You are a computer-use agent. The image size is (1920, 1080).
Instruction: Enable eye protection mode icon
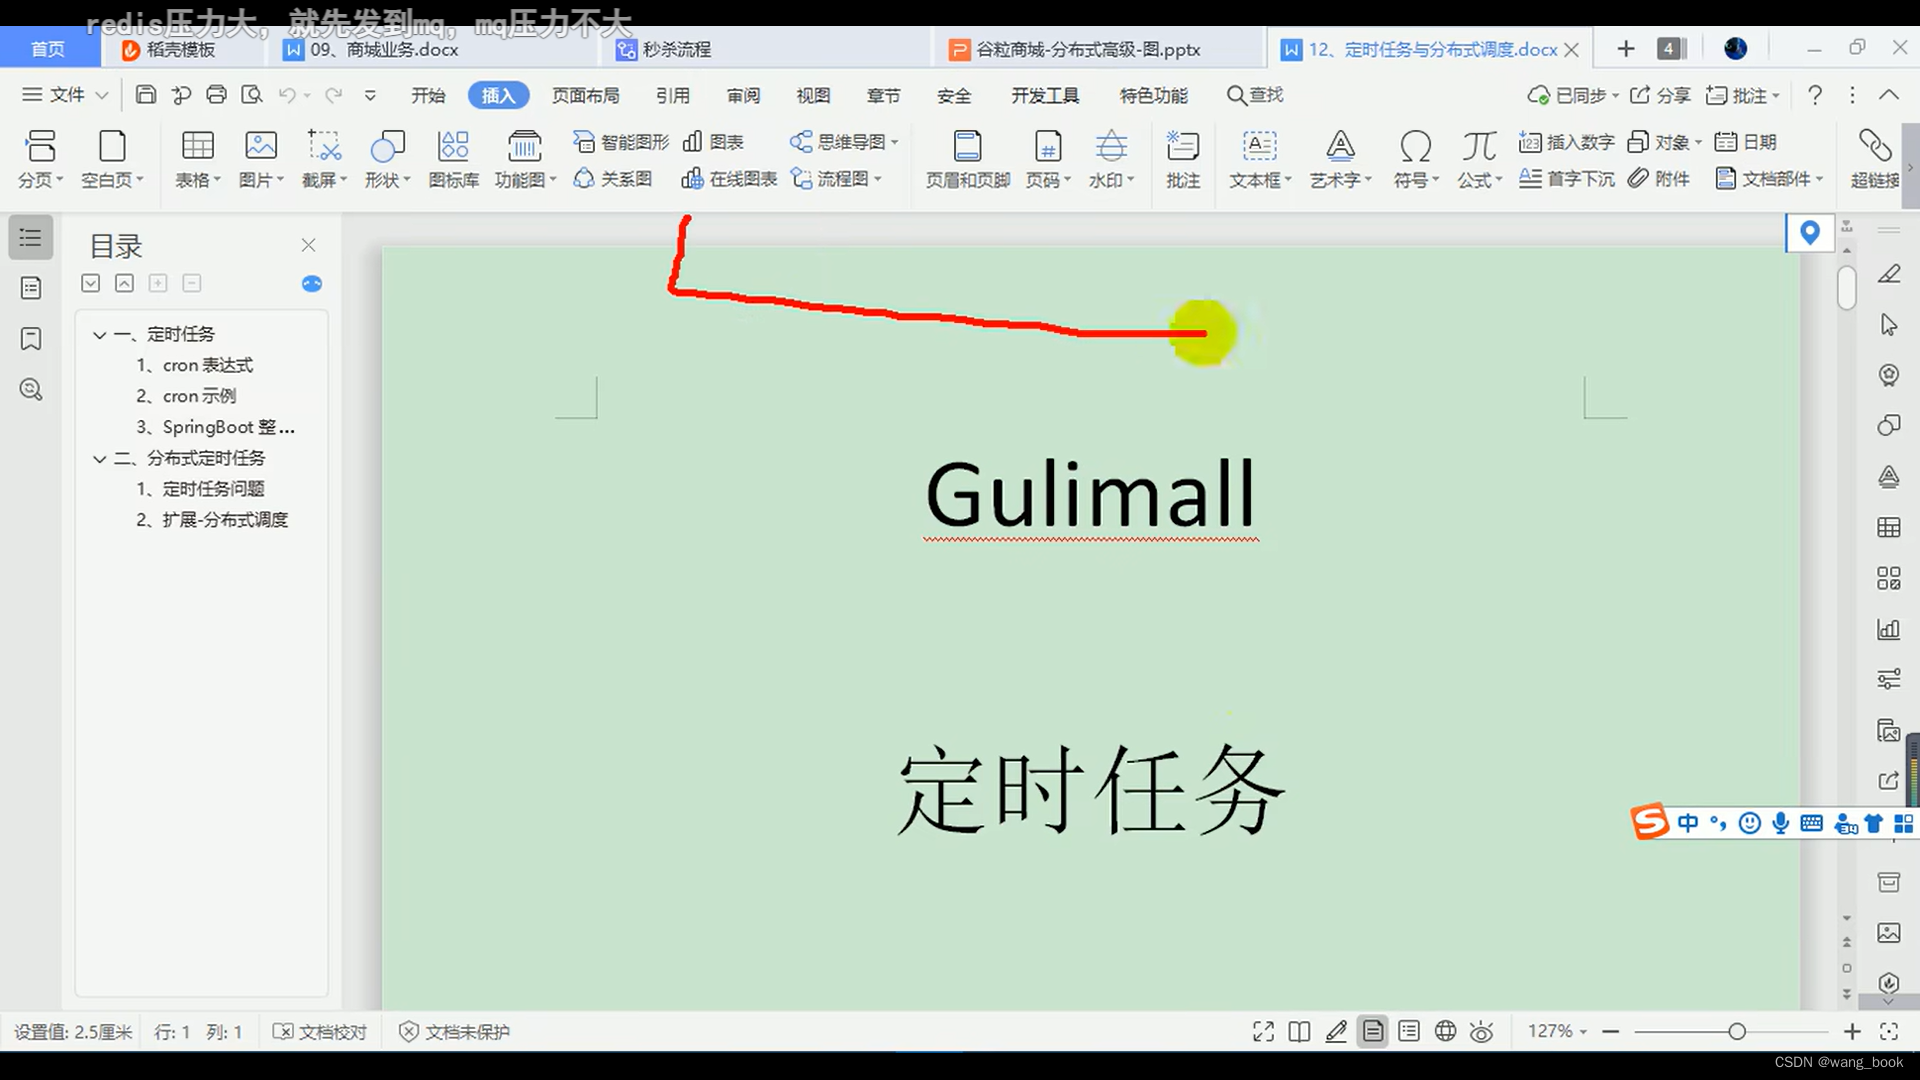(1482, 1032)
